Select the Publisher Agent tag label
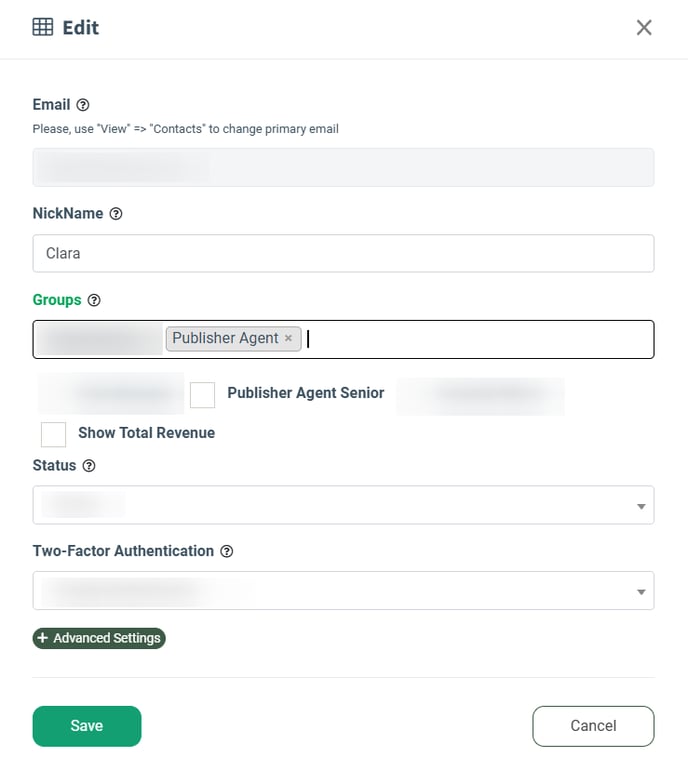The image size is (688, 770). click(225, 338)
